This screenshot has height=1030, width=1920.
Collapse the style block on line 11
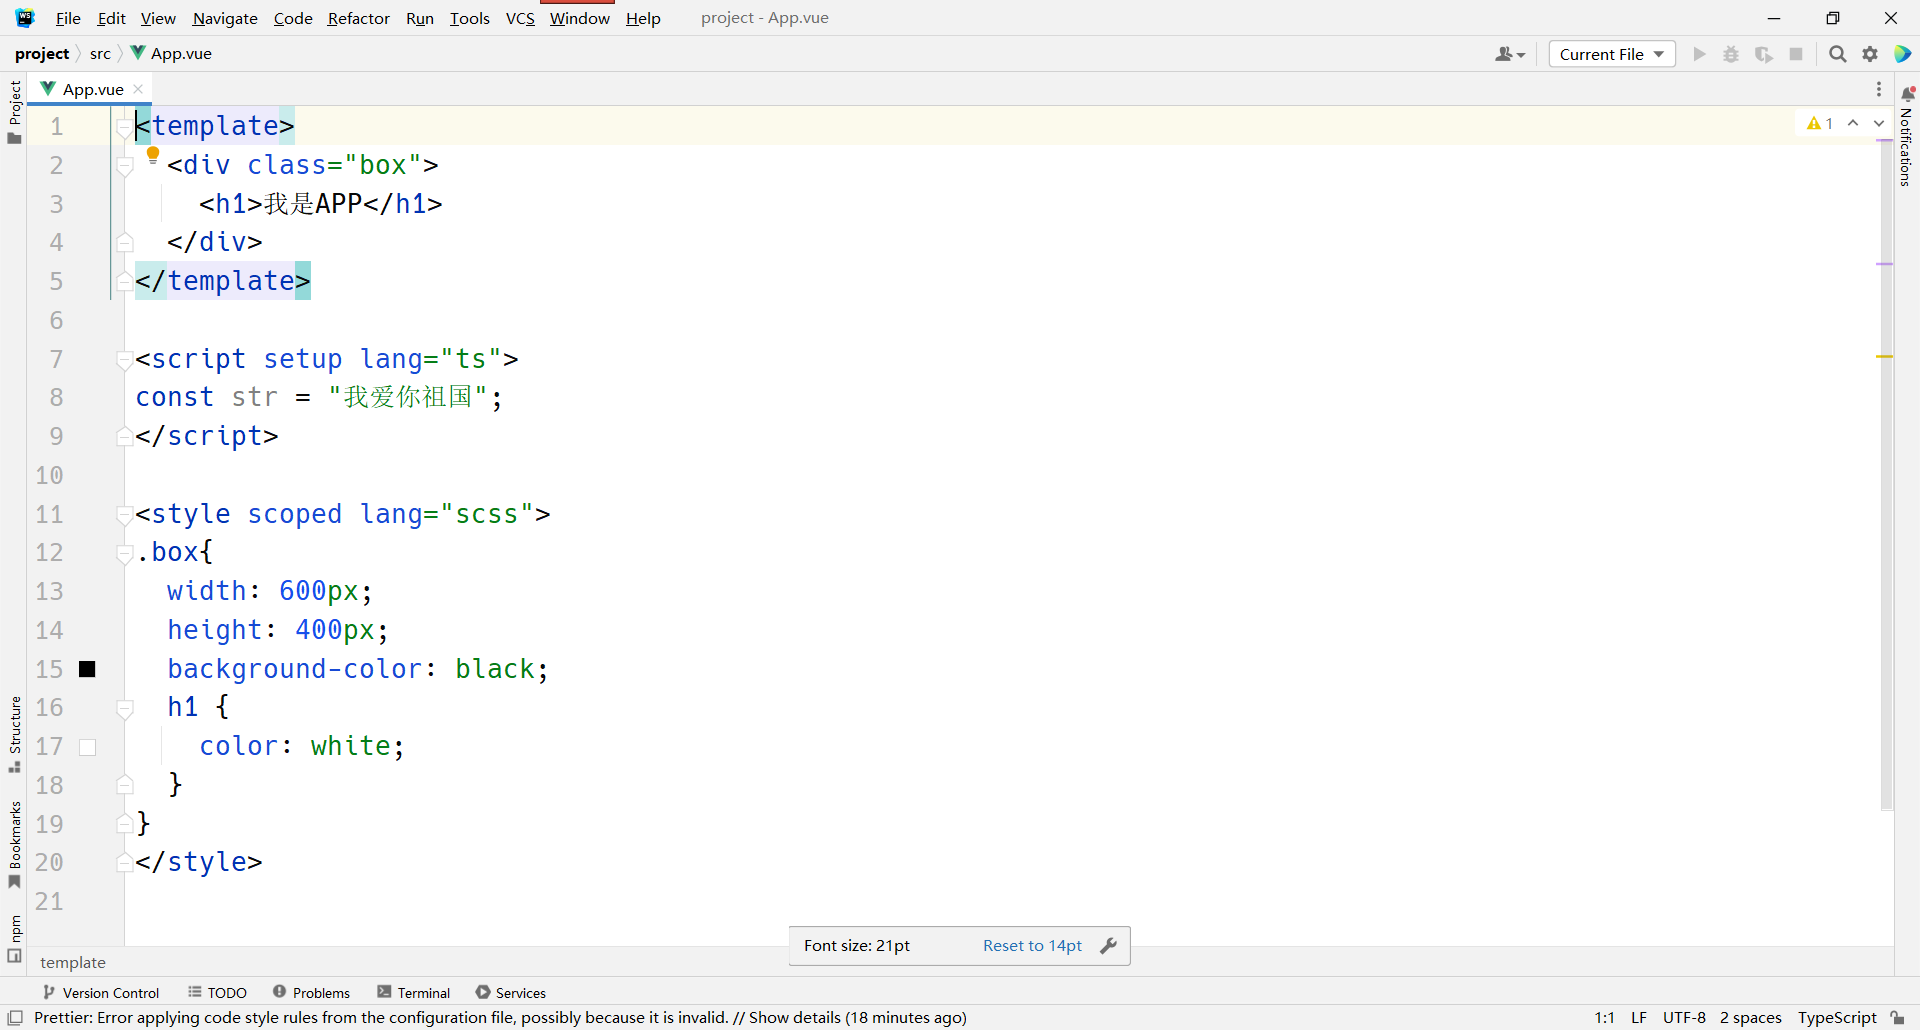click(x=124, y=515)
